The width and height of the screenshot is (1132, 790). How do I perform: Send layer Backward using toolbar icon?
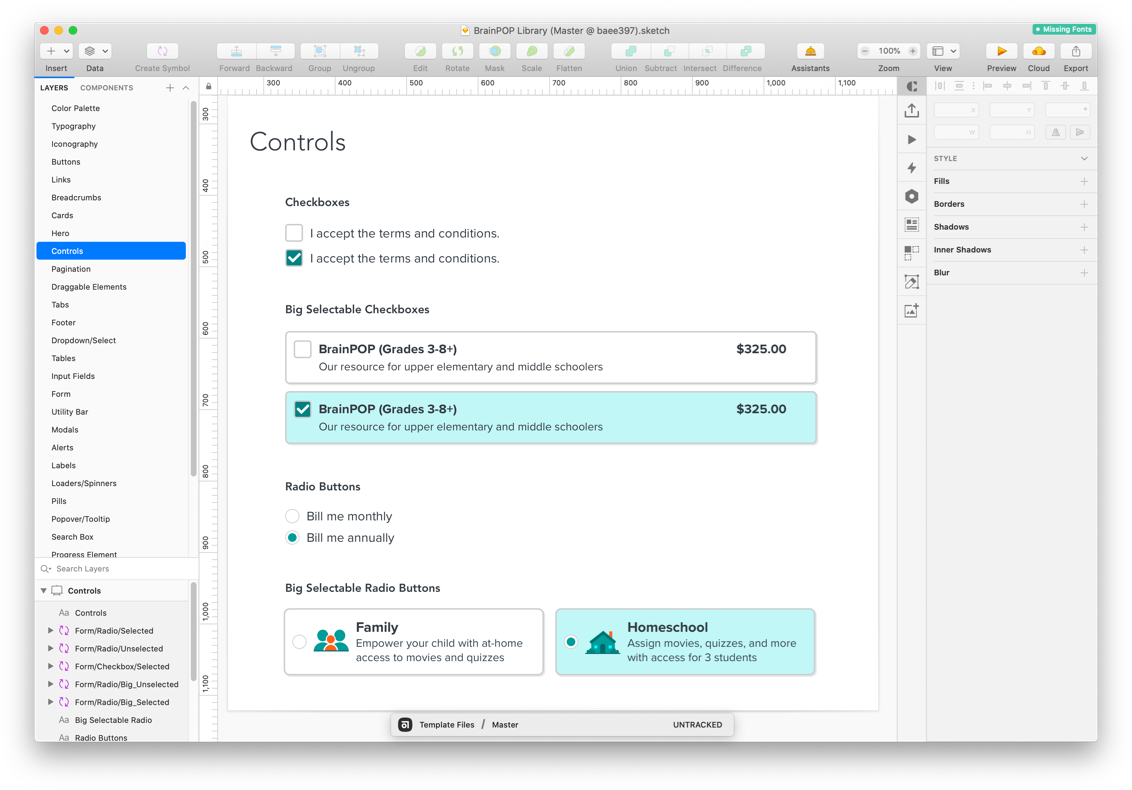tap(275, 51)
